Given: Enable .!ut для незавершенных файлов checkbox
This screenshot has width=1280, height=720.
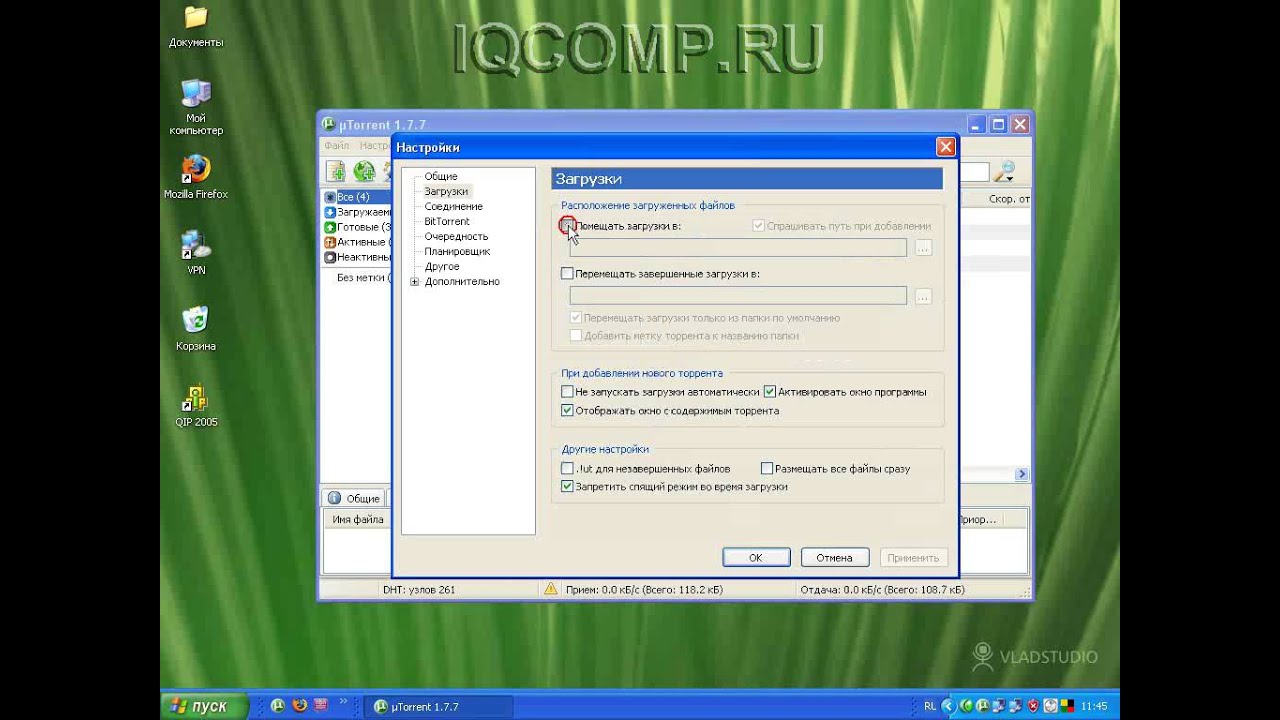Looking at the screenshot, I should (567, 468).
